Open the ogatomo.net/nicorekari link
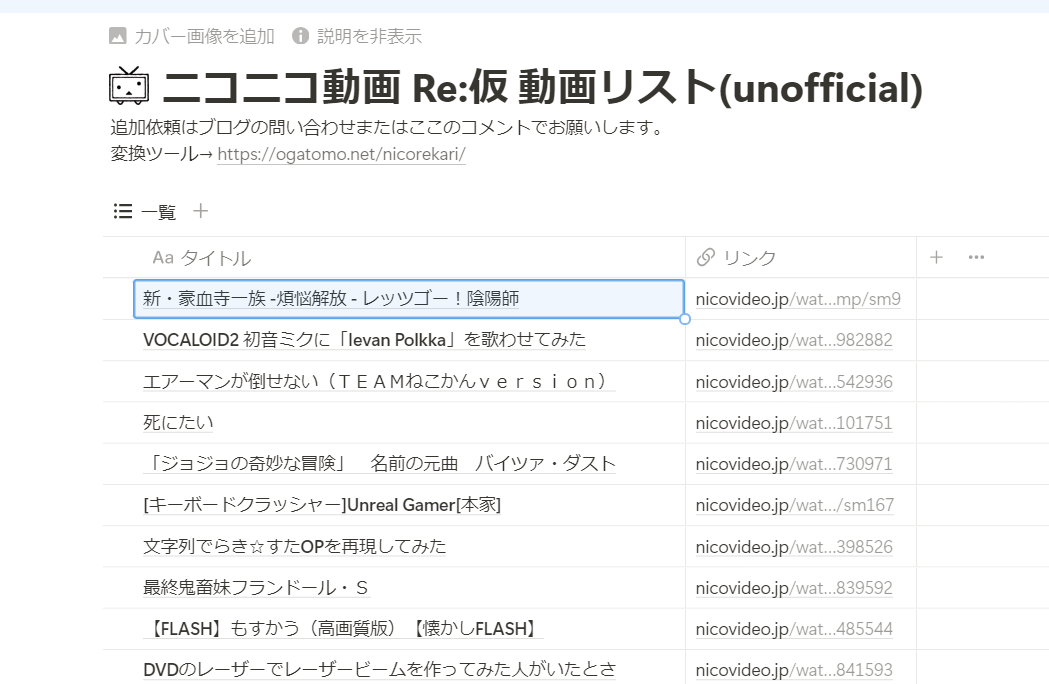Image resolution: width=1049 pixels, height=684 pixels. pyautogui.click(x=341, y=155)
